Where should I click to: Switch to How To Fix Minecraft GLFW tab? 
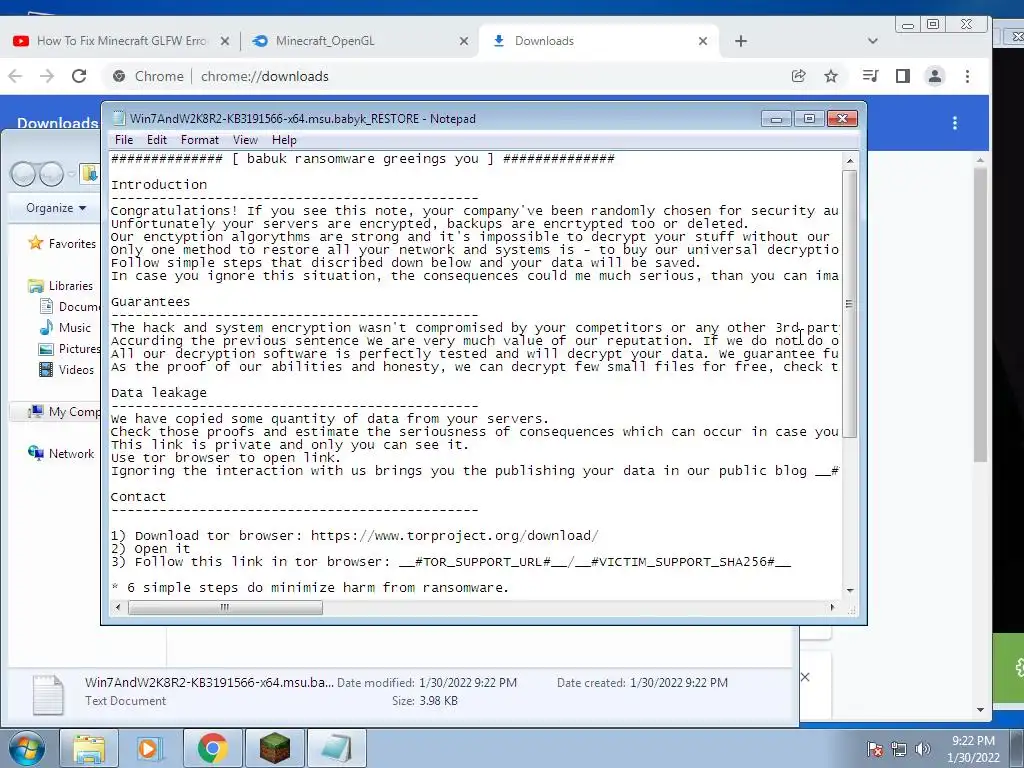pyautogui.click(x=121, y=40)
